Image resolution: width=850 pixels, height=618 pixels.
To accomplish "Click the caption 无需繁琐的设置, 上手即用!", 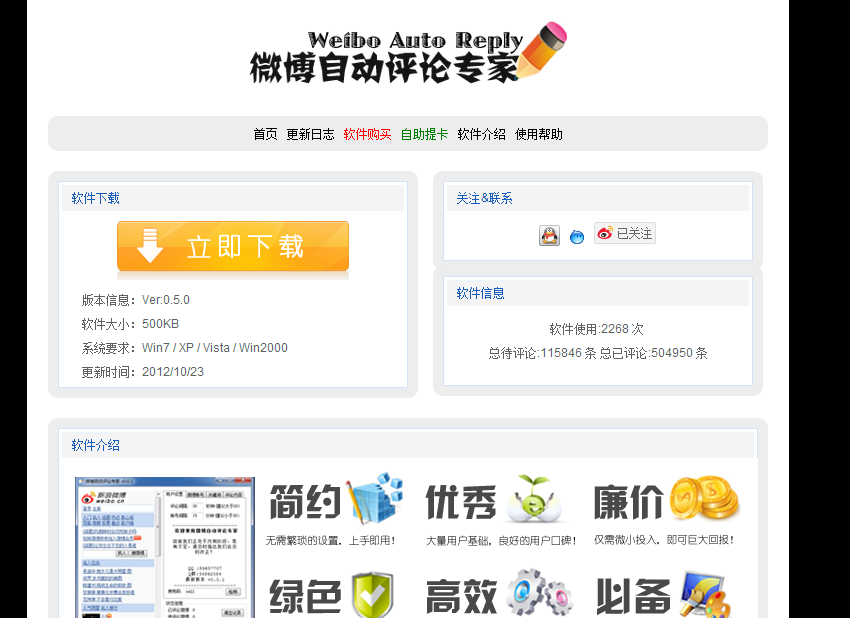I will tap(331, 540).
